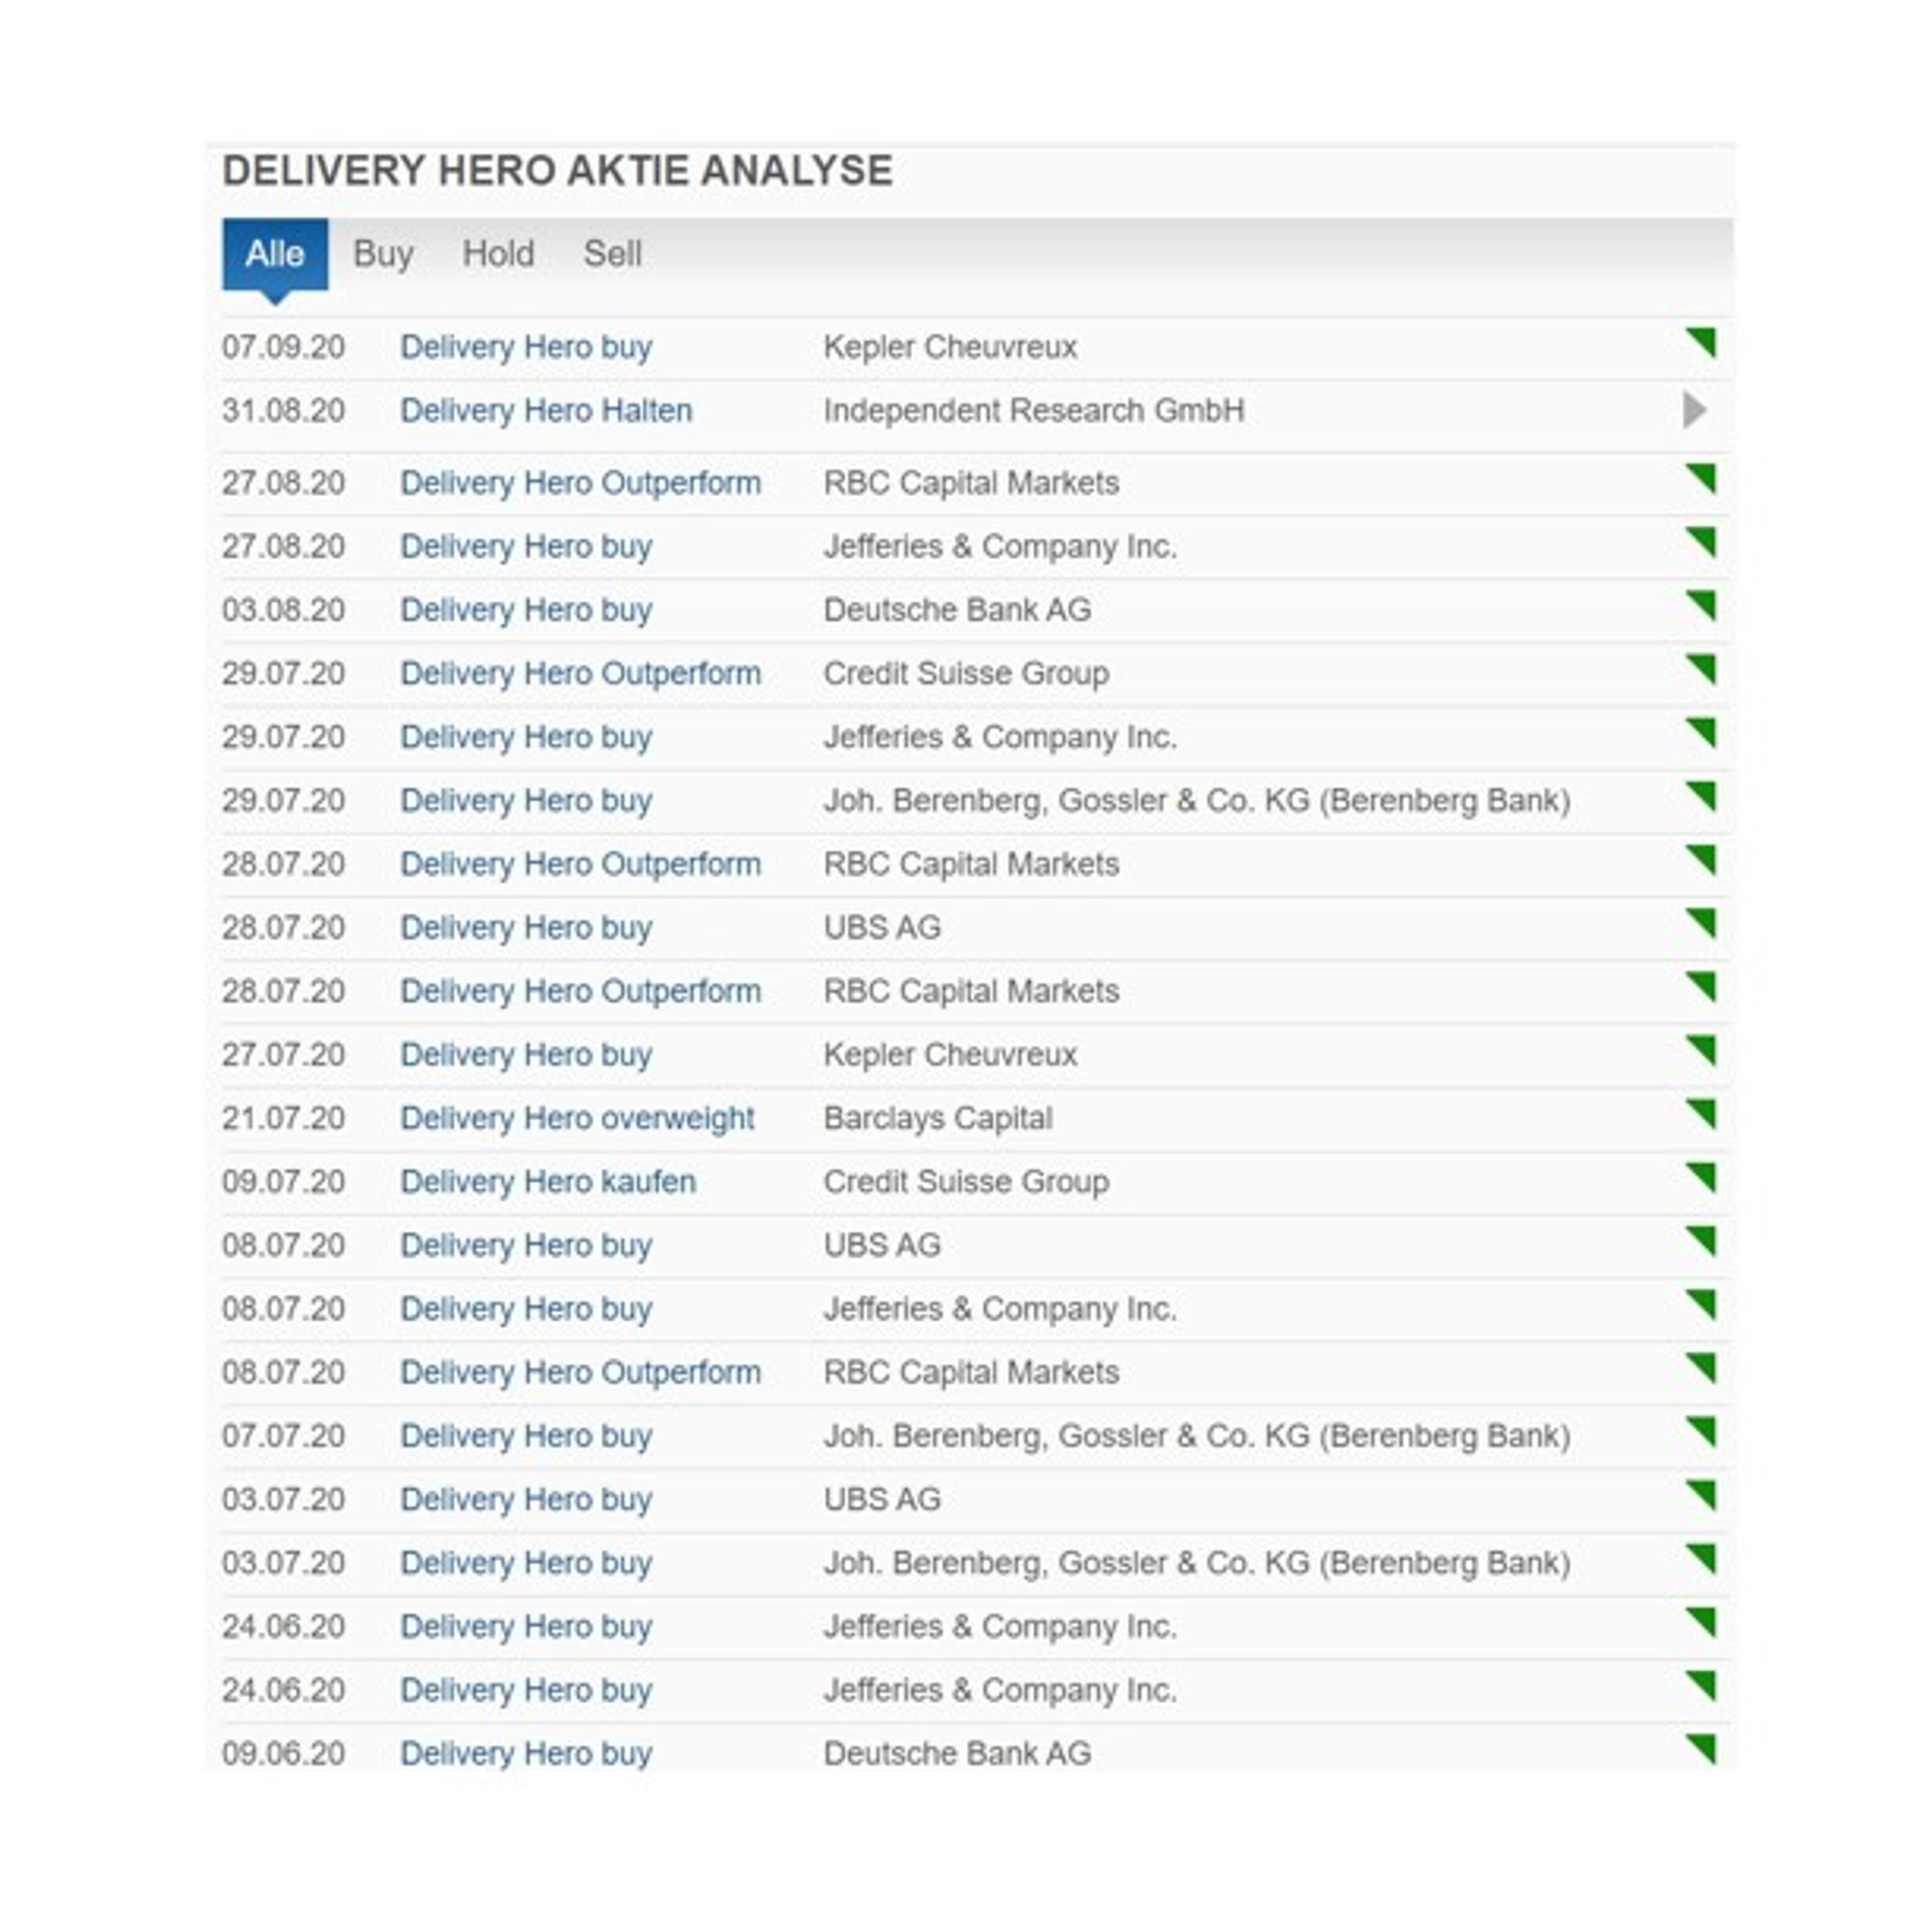Select the Alle tab
The height and width of the screenshot is (1932, 1932).
(275, 254)
